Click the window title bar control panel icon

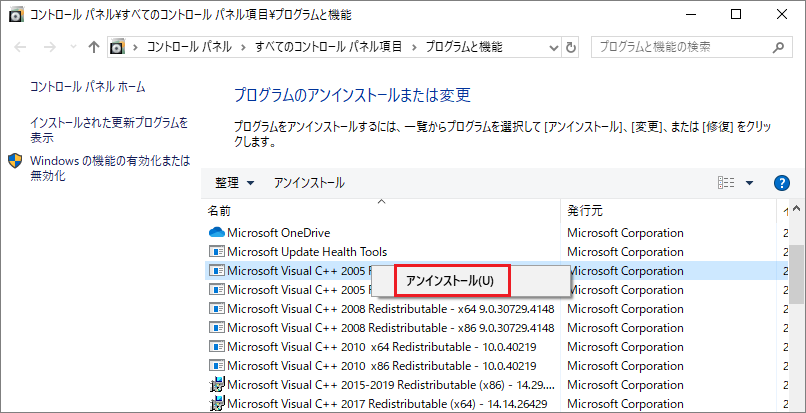pyautogui.click(x=16, y=15)
